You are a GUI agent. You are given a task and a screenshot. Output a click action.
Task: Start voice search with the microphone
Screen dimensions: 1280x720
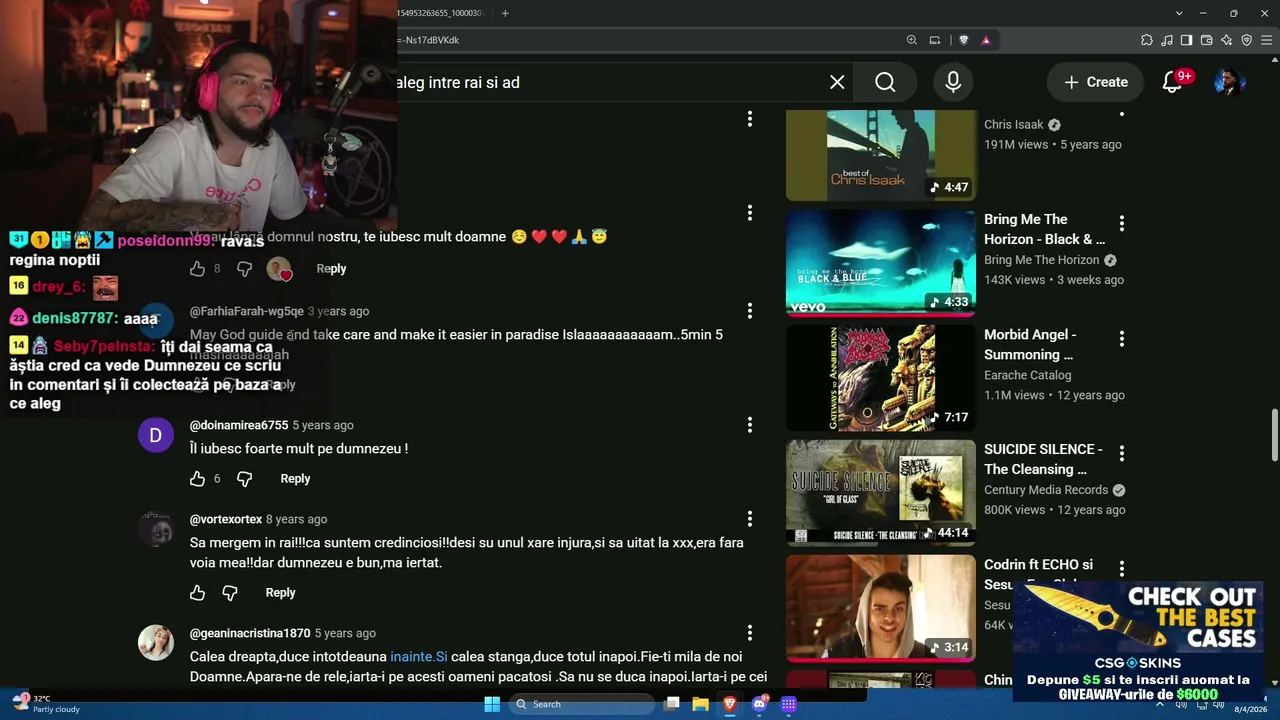tap(953, 82)
